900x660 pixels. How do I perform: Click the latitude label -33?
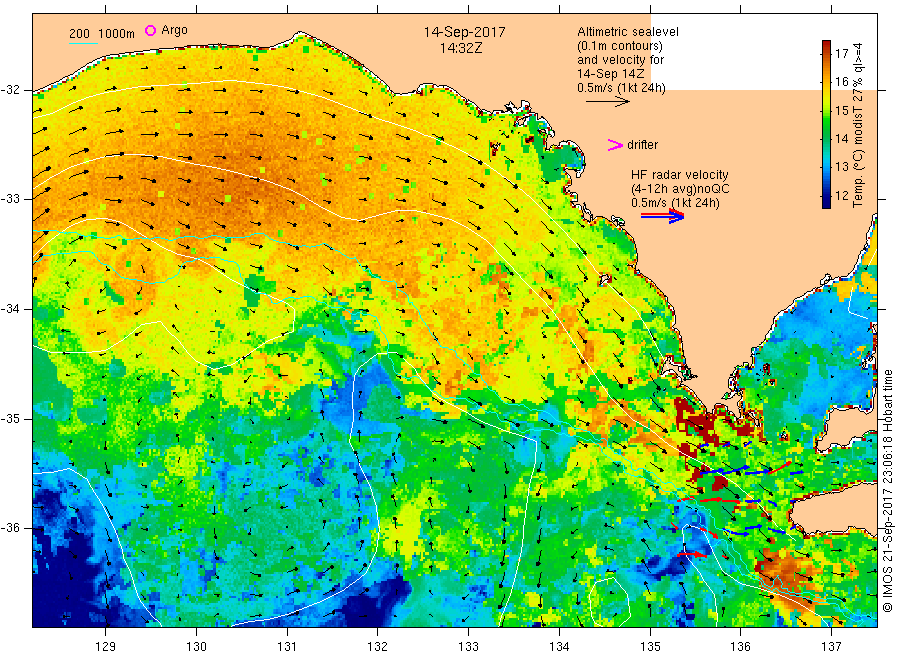(x=10, y=199)
